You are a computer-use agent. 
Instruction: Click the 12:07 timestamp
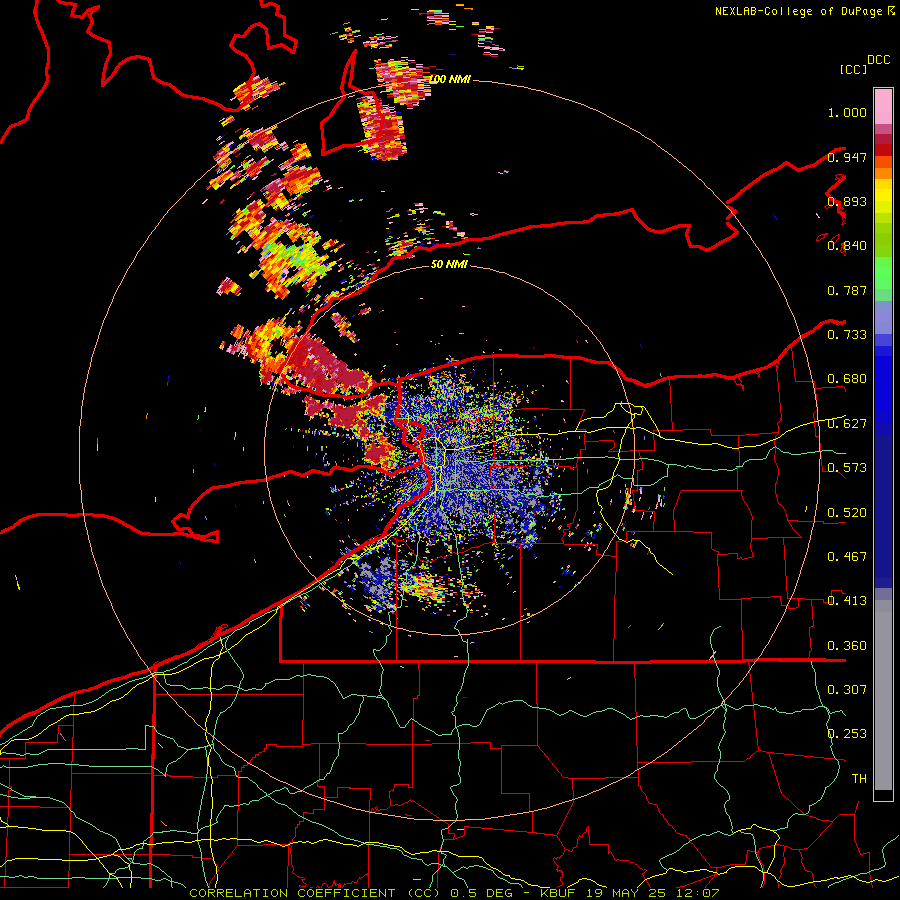click(697, 893)
